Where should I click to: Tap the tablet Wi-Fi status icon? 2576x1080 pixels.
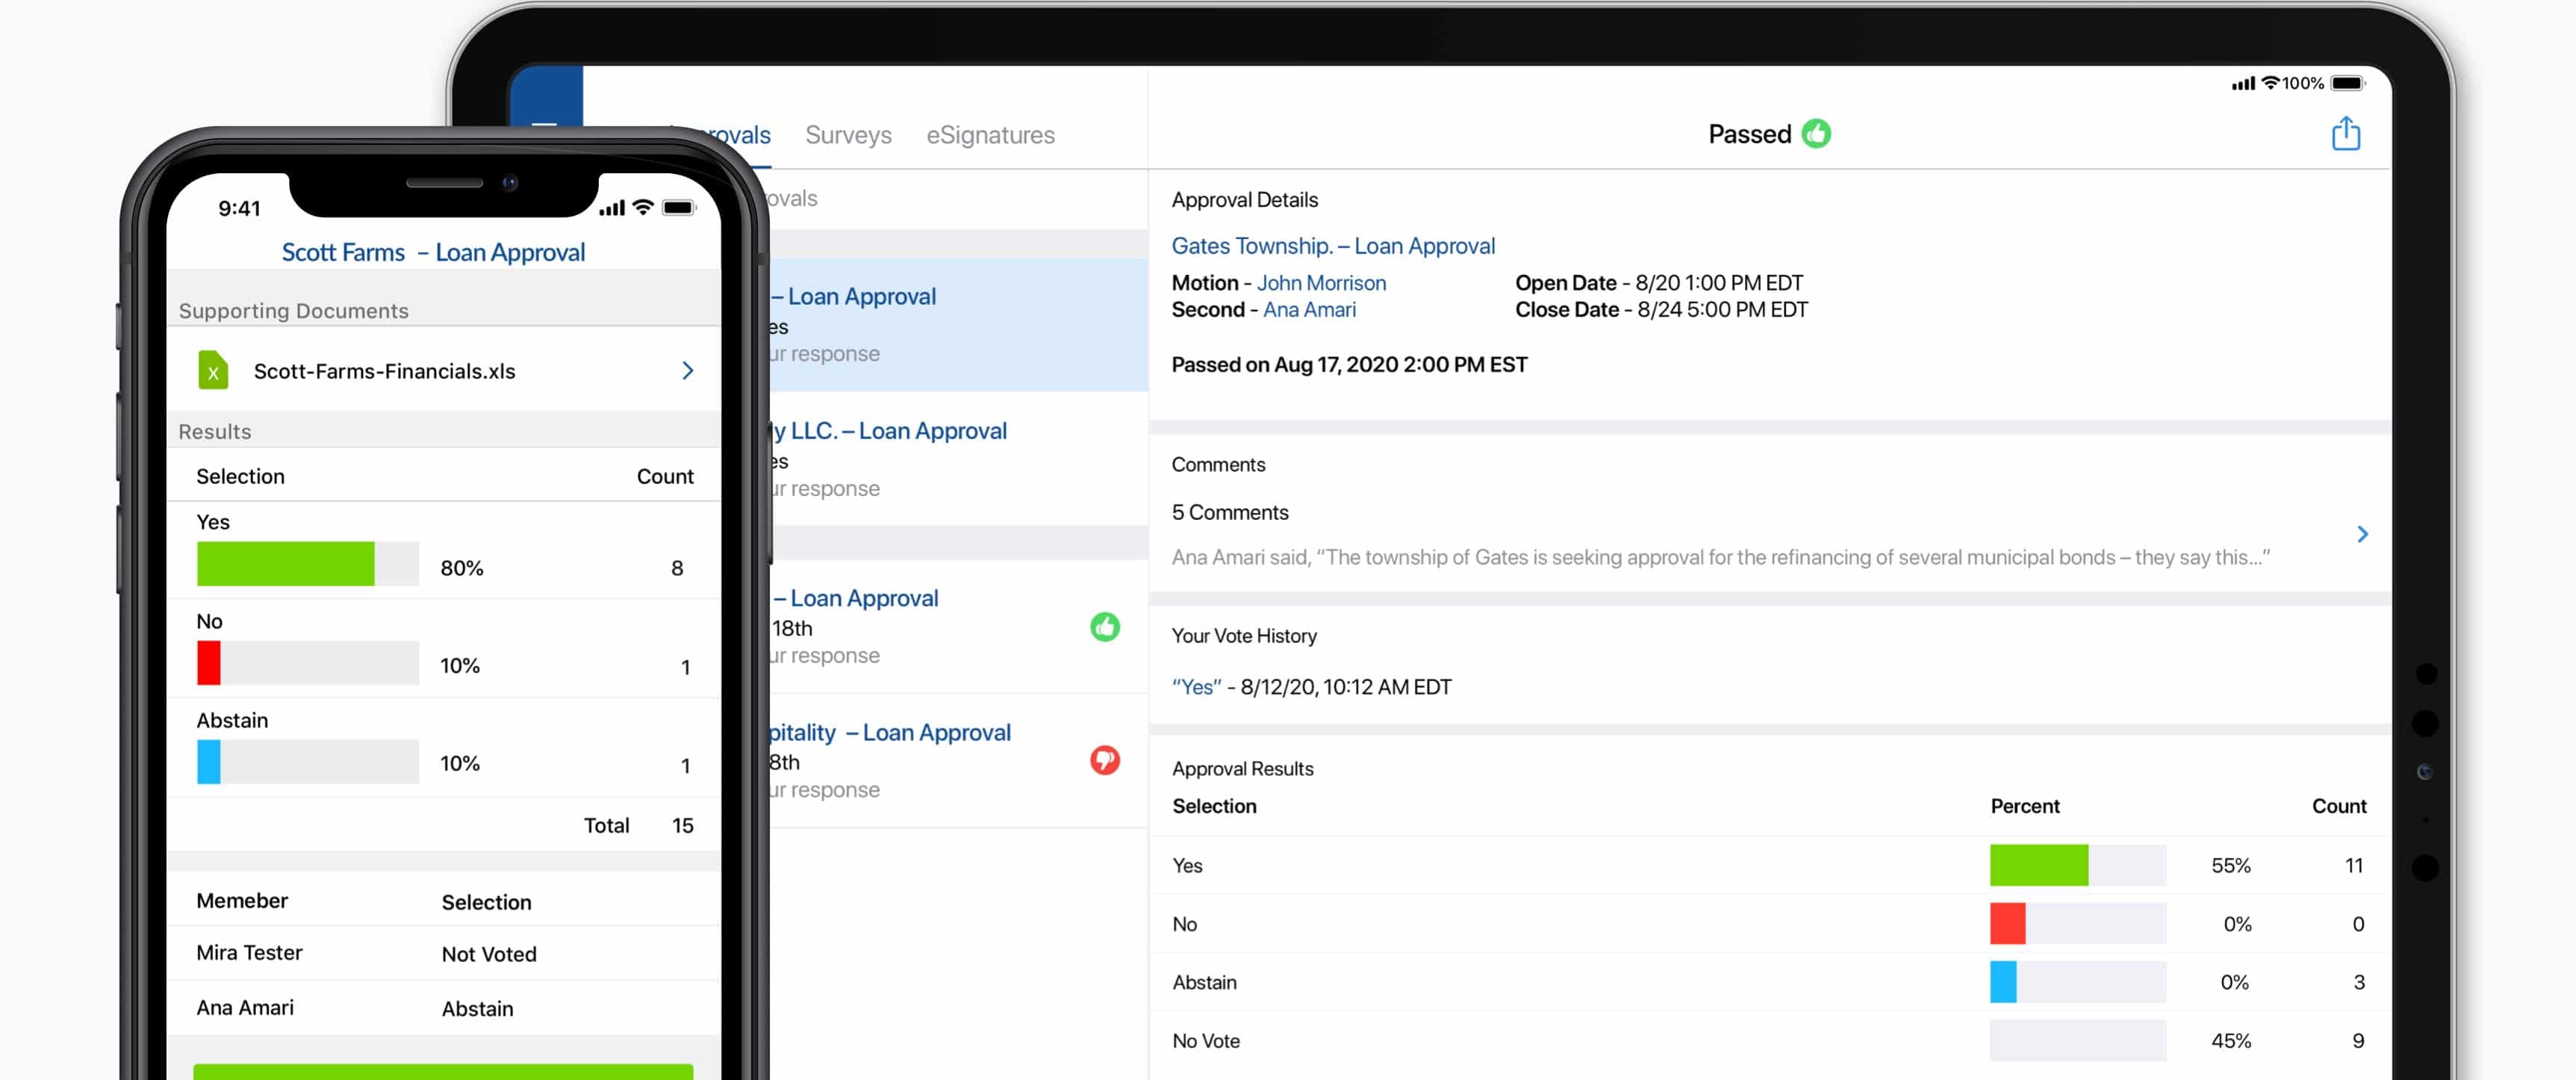coord(2270,83)
